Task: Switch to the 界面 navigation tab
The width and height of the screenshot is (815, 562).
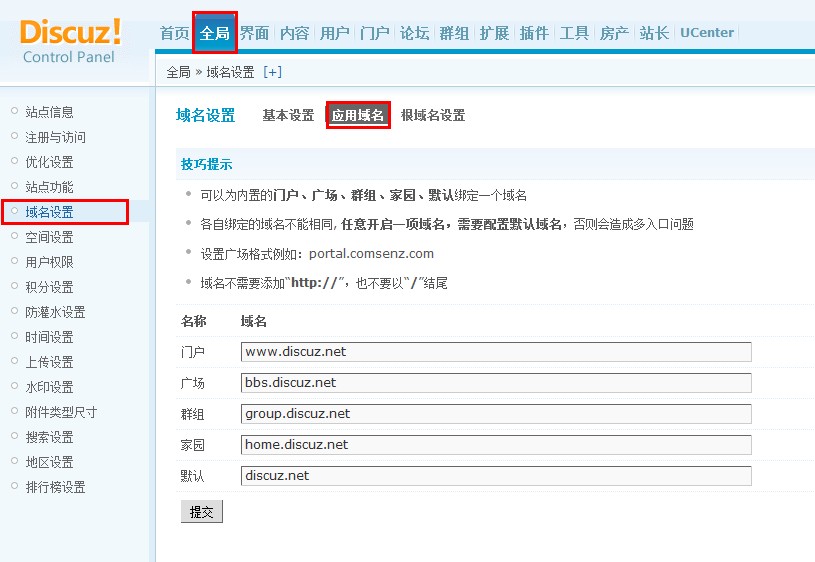Action: click(255, 33)
